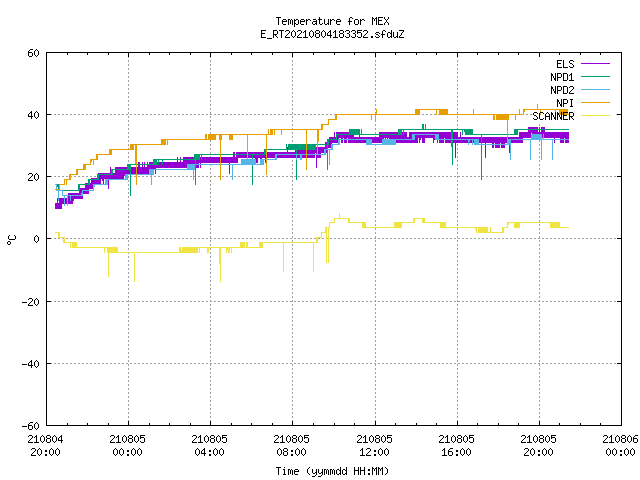Click the x-axis tick label 210805 08:00

click(291, 446)
